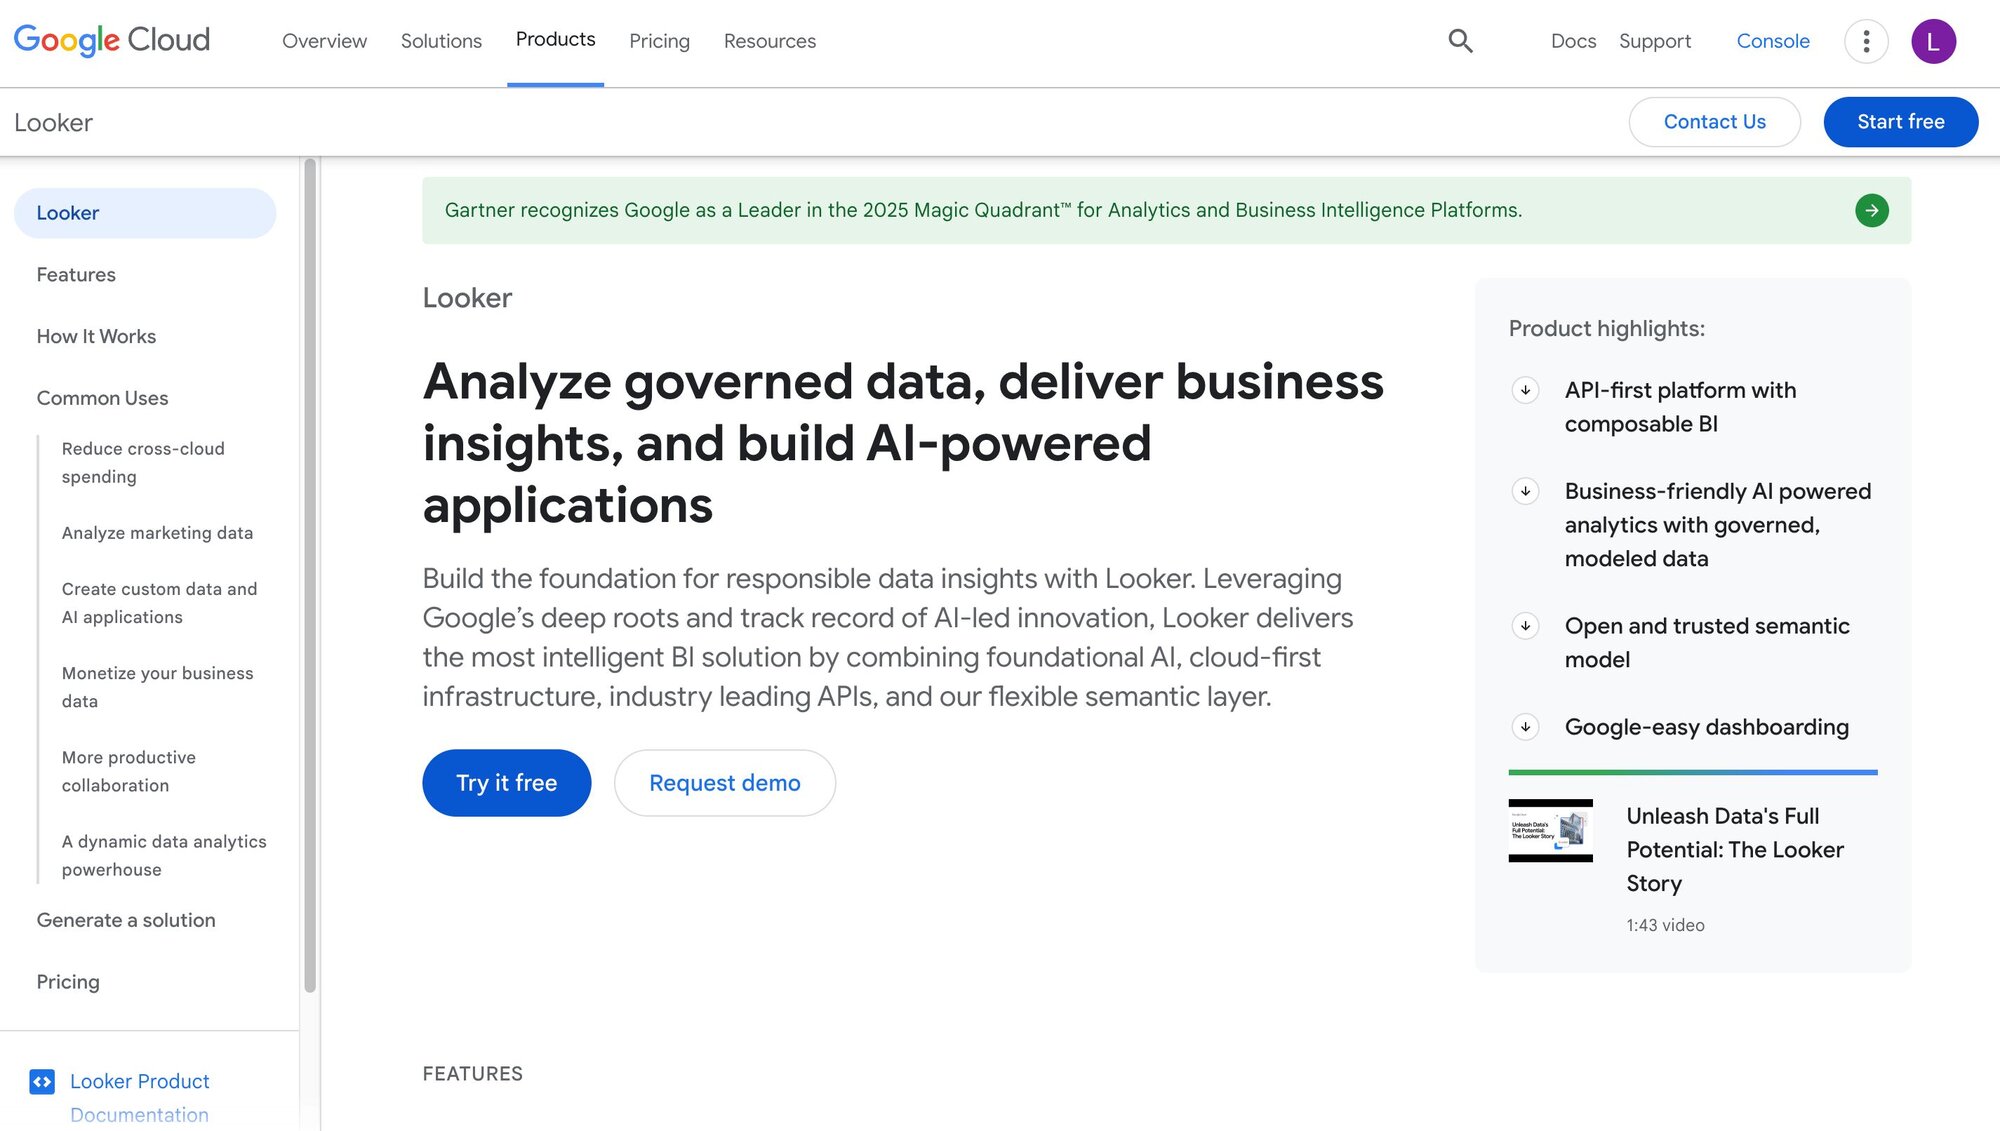Click down arrow beside Business-friendly AI powered analytics
Viewport: 2000px width, 1131px height.
point(1525,491)
